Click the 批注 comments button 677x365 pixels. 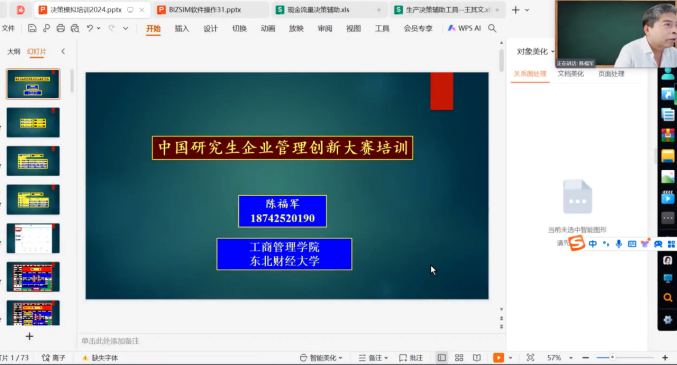(411, 358)
